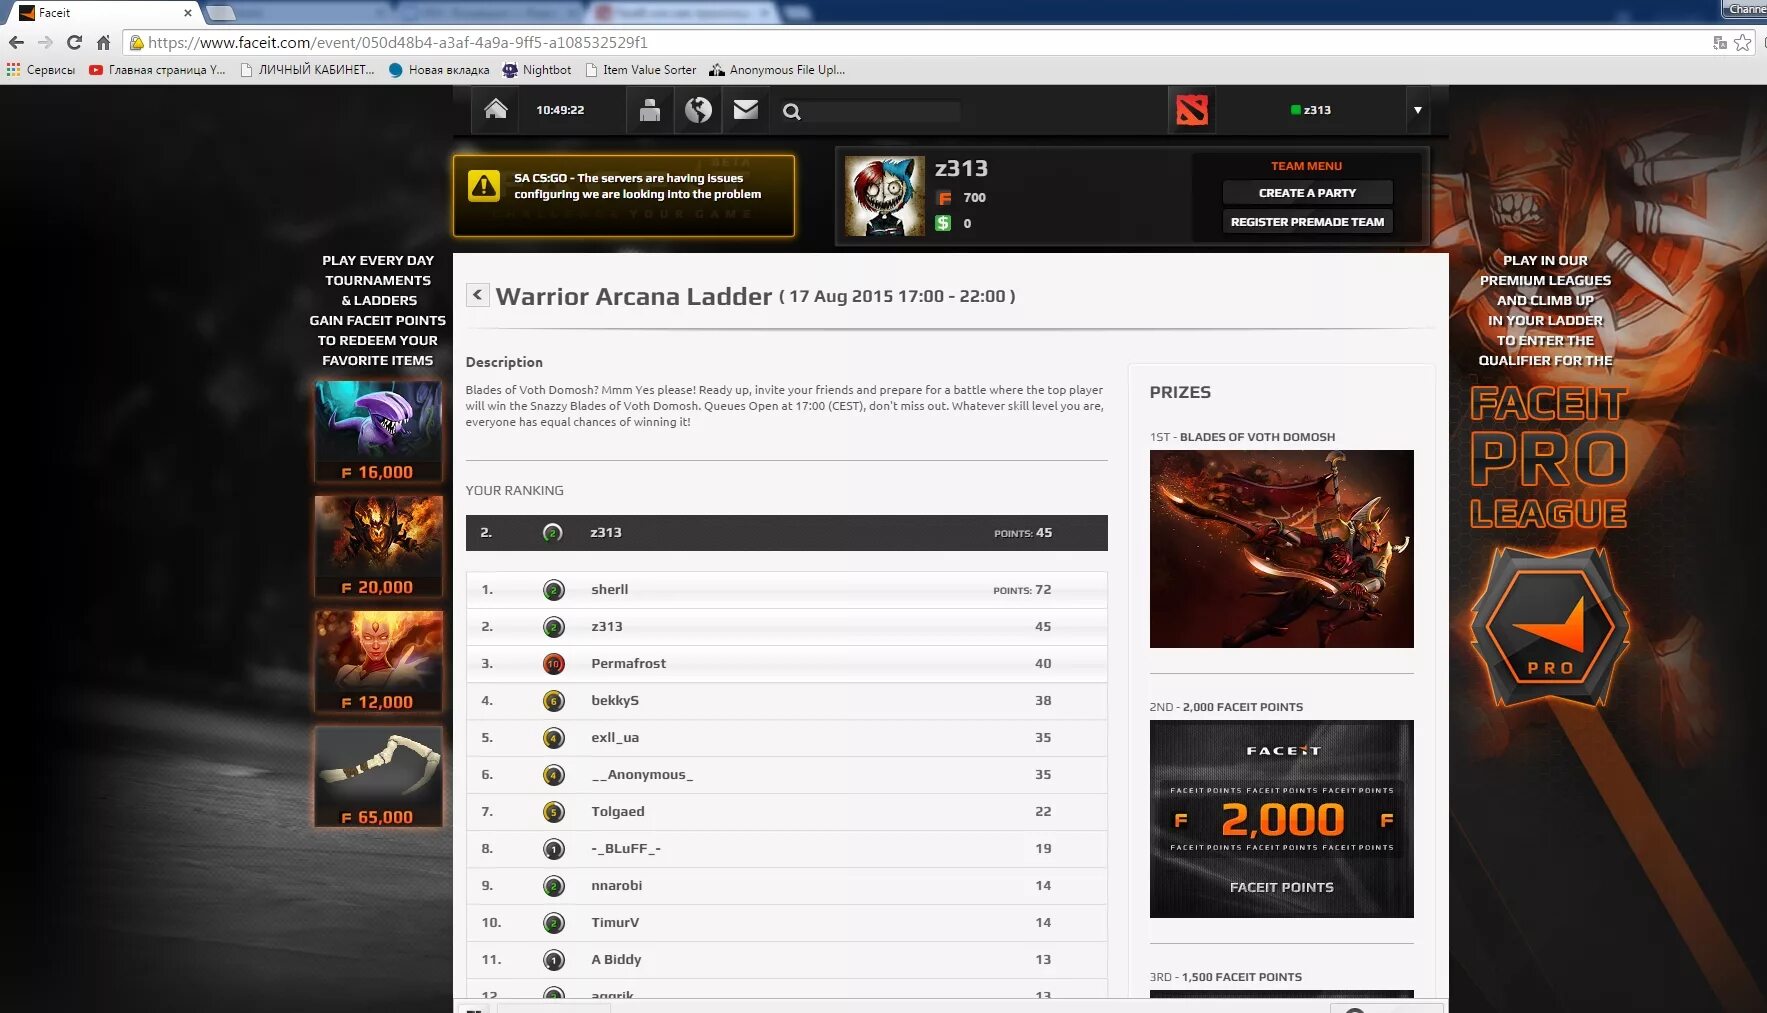
Task: Open the globe icon in navbar
Action: [698, 110]
